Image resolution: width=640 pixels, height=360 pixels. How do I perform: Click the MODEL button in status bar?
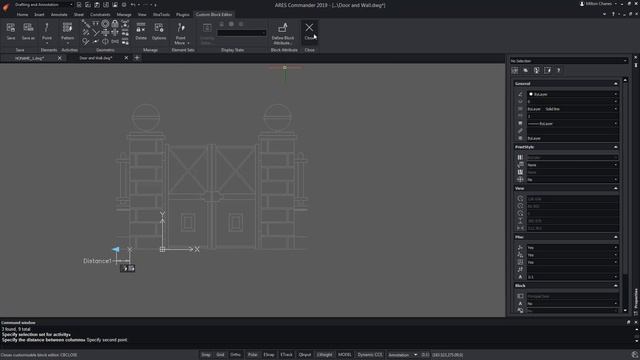(x=345, y=355)
